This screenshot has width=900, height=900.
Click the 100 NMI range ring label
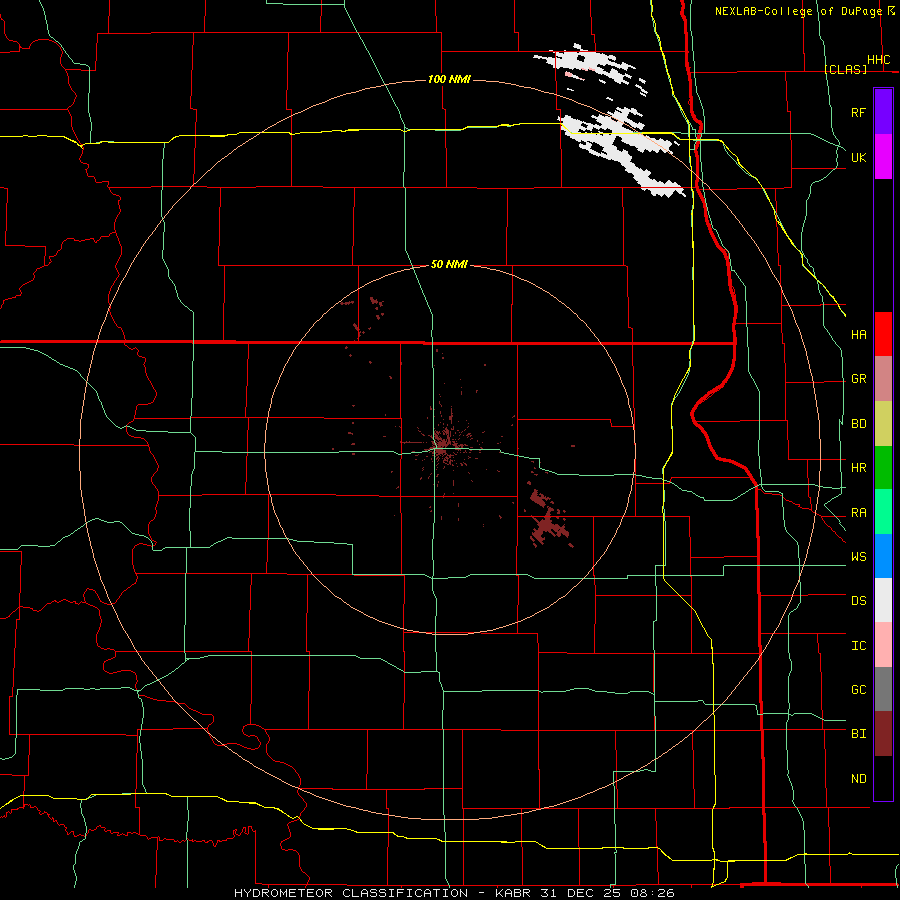[449, 79]
